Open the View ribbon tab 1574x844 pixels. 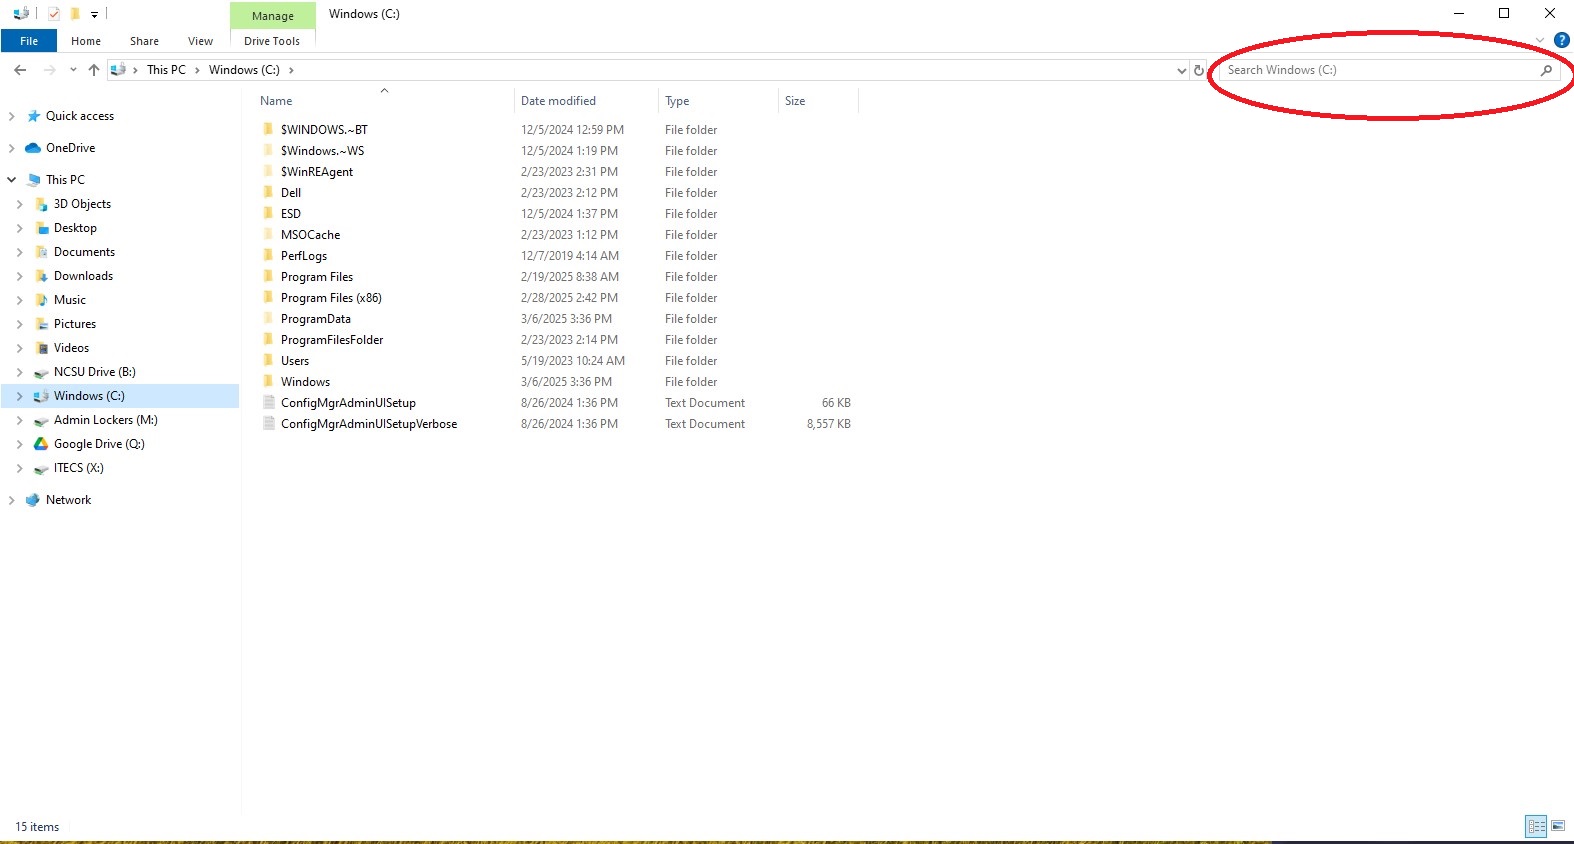coord(200,41)
